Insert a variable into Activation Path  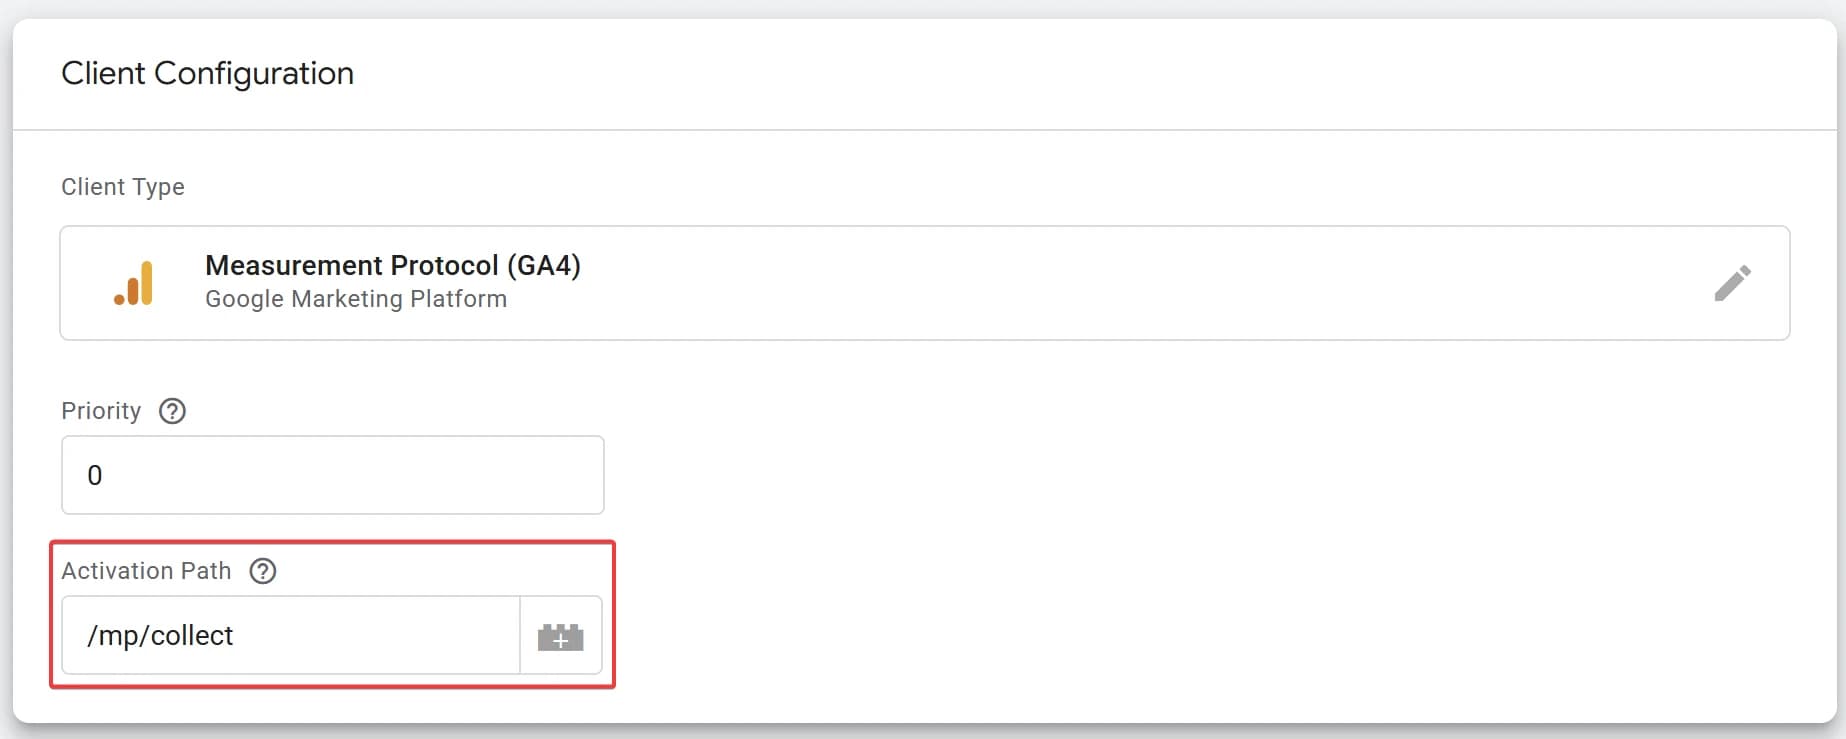click(x=560, y=636)
